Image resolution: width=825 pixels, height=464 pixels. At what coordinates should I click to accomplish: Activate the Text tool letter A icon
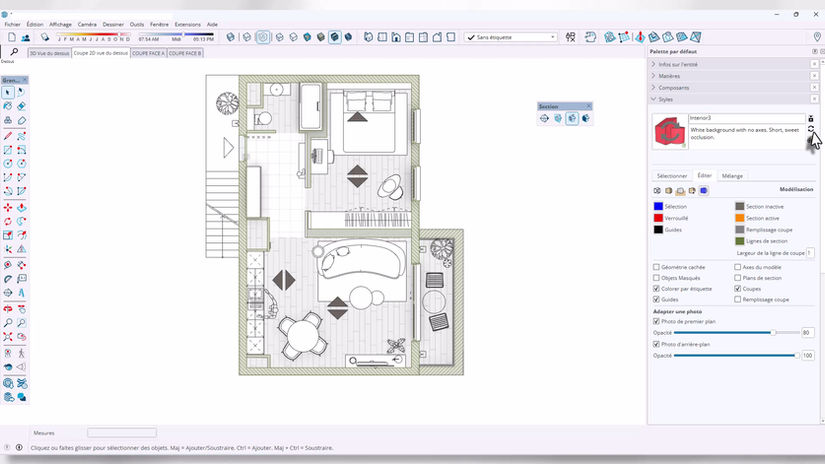(x=22, y=293)
